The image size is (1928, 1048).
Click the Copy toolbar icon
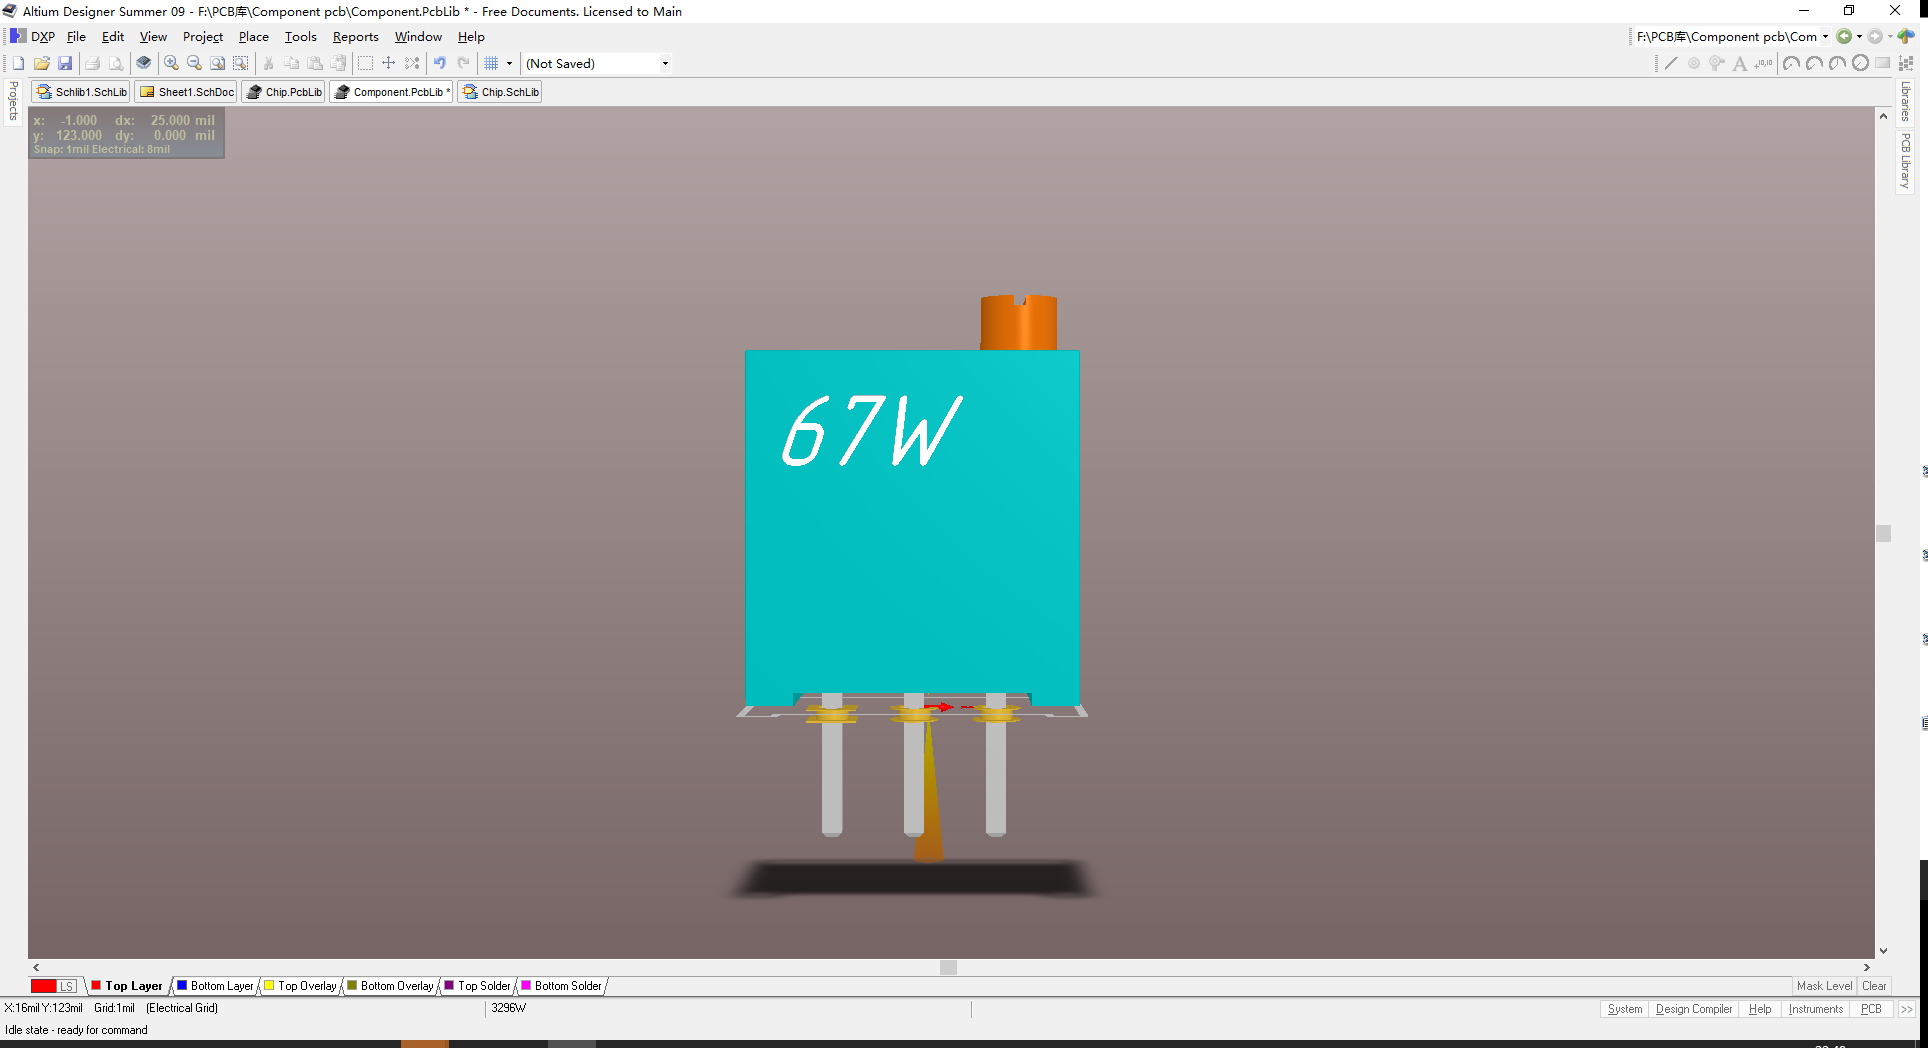pos(291,63)
